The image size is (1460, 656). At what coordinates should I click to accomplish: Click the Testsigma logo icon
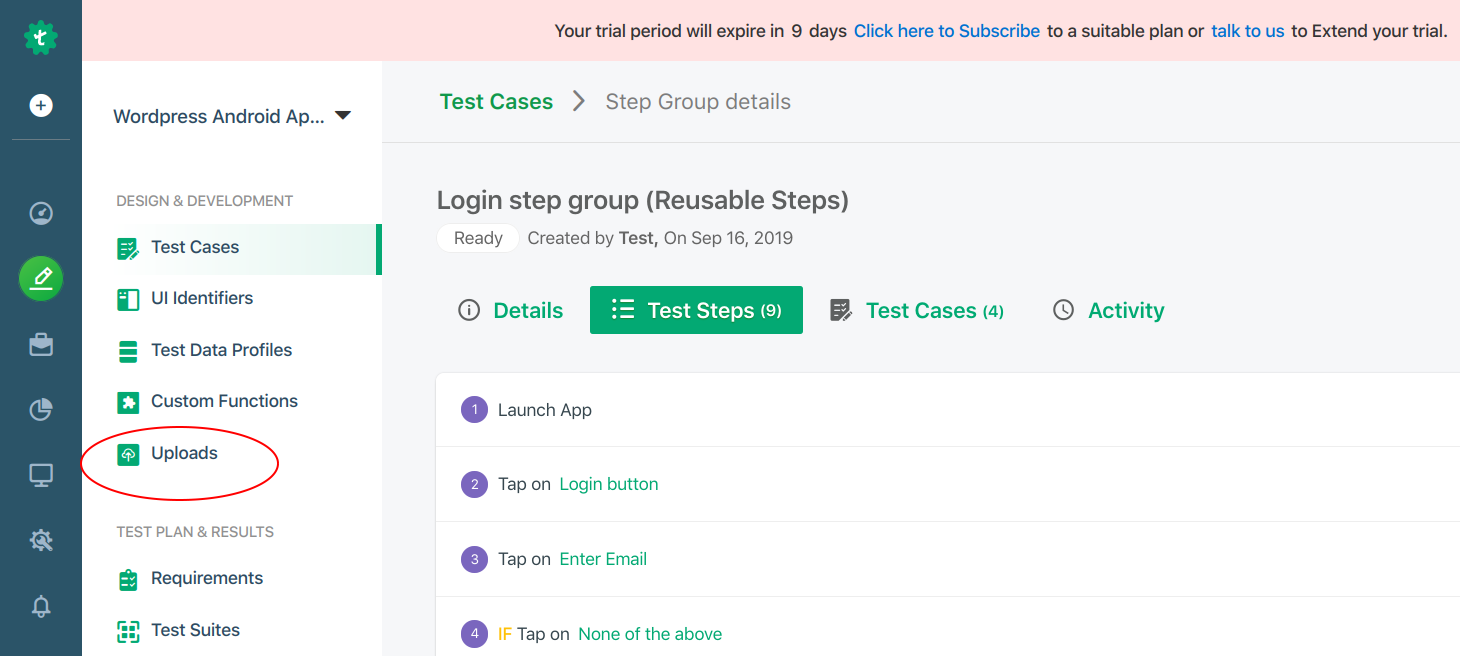(41, 38)
